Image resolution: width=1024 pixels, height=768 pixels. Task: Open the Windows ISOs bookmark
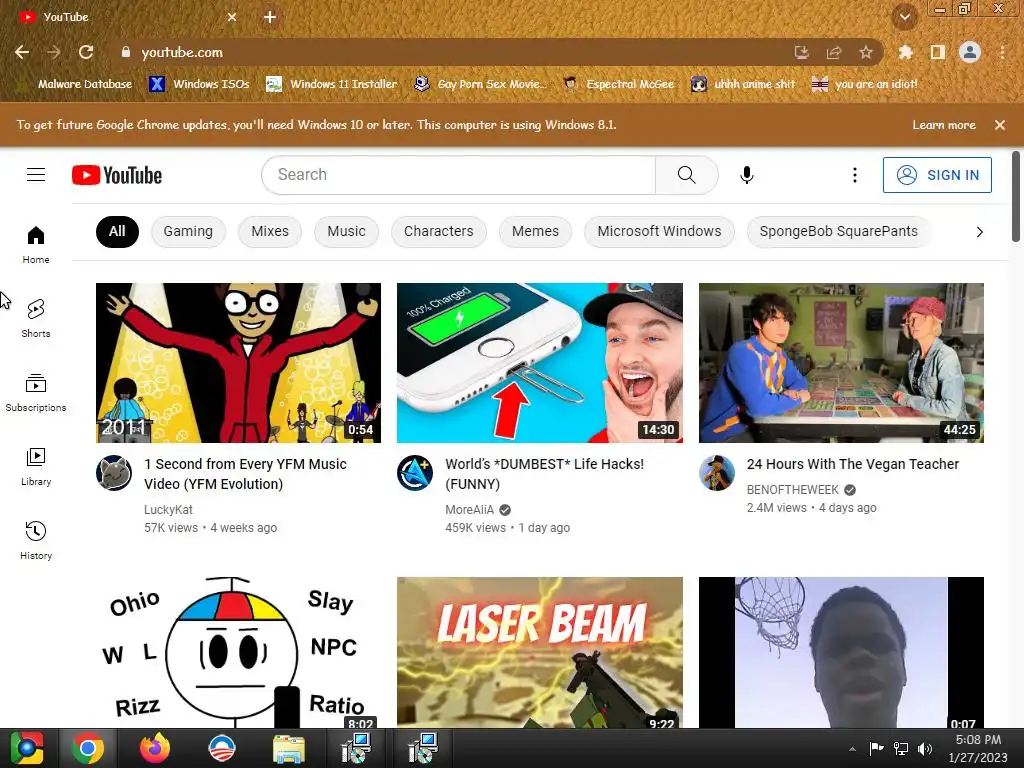[x=199, y=84]
